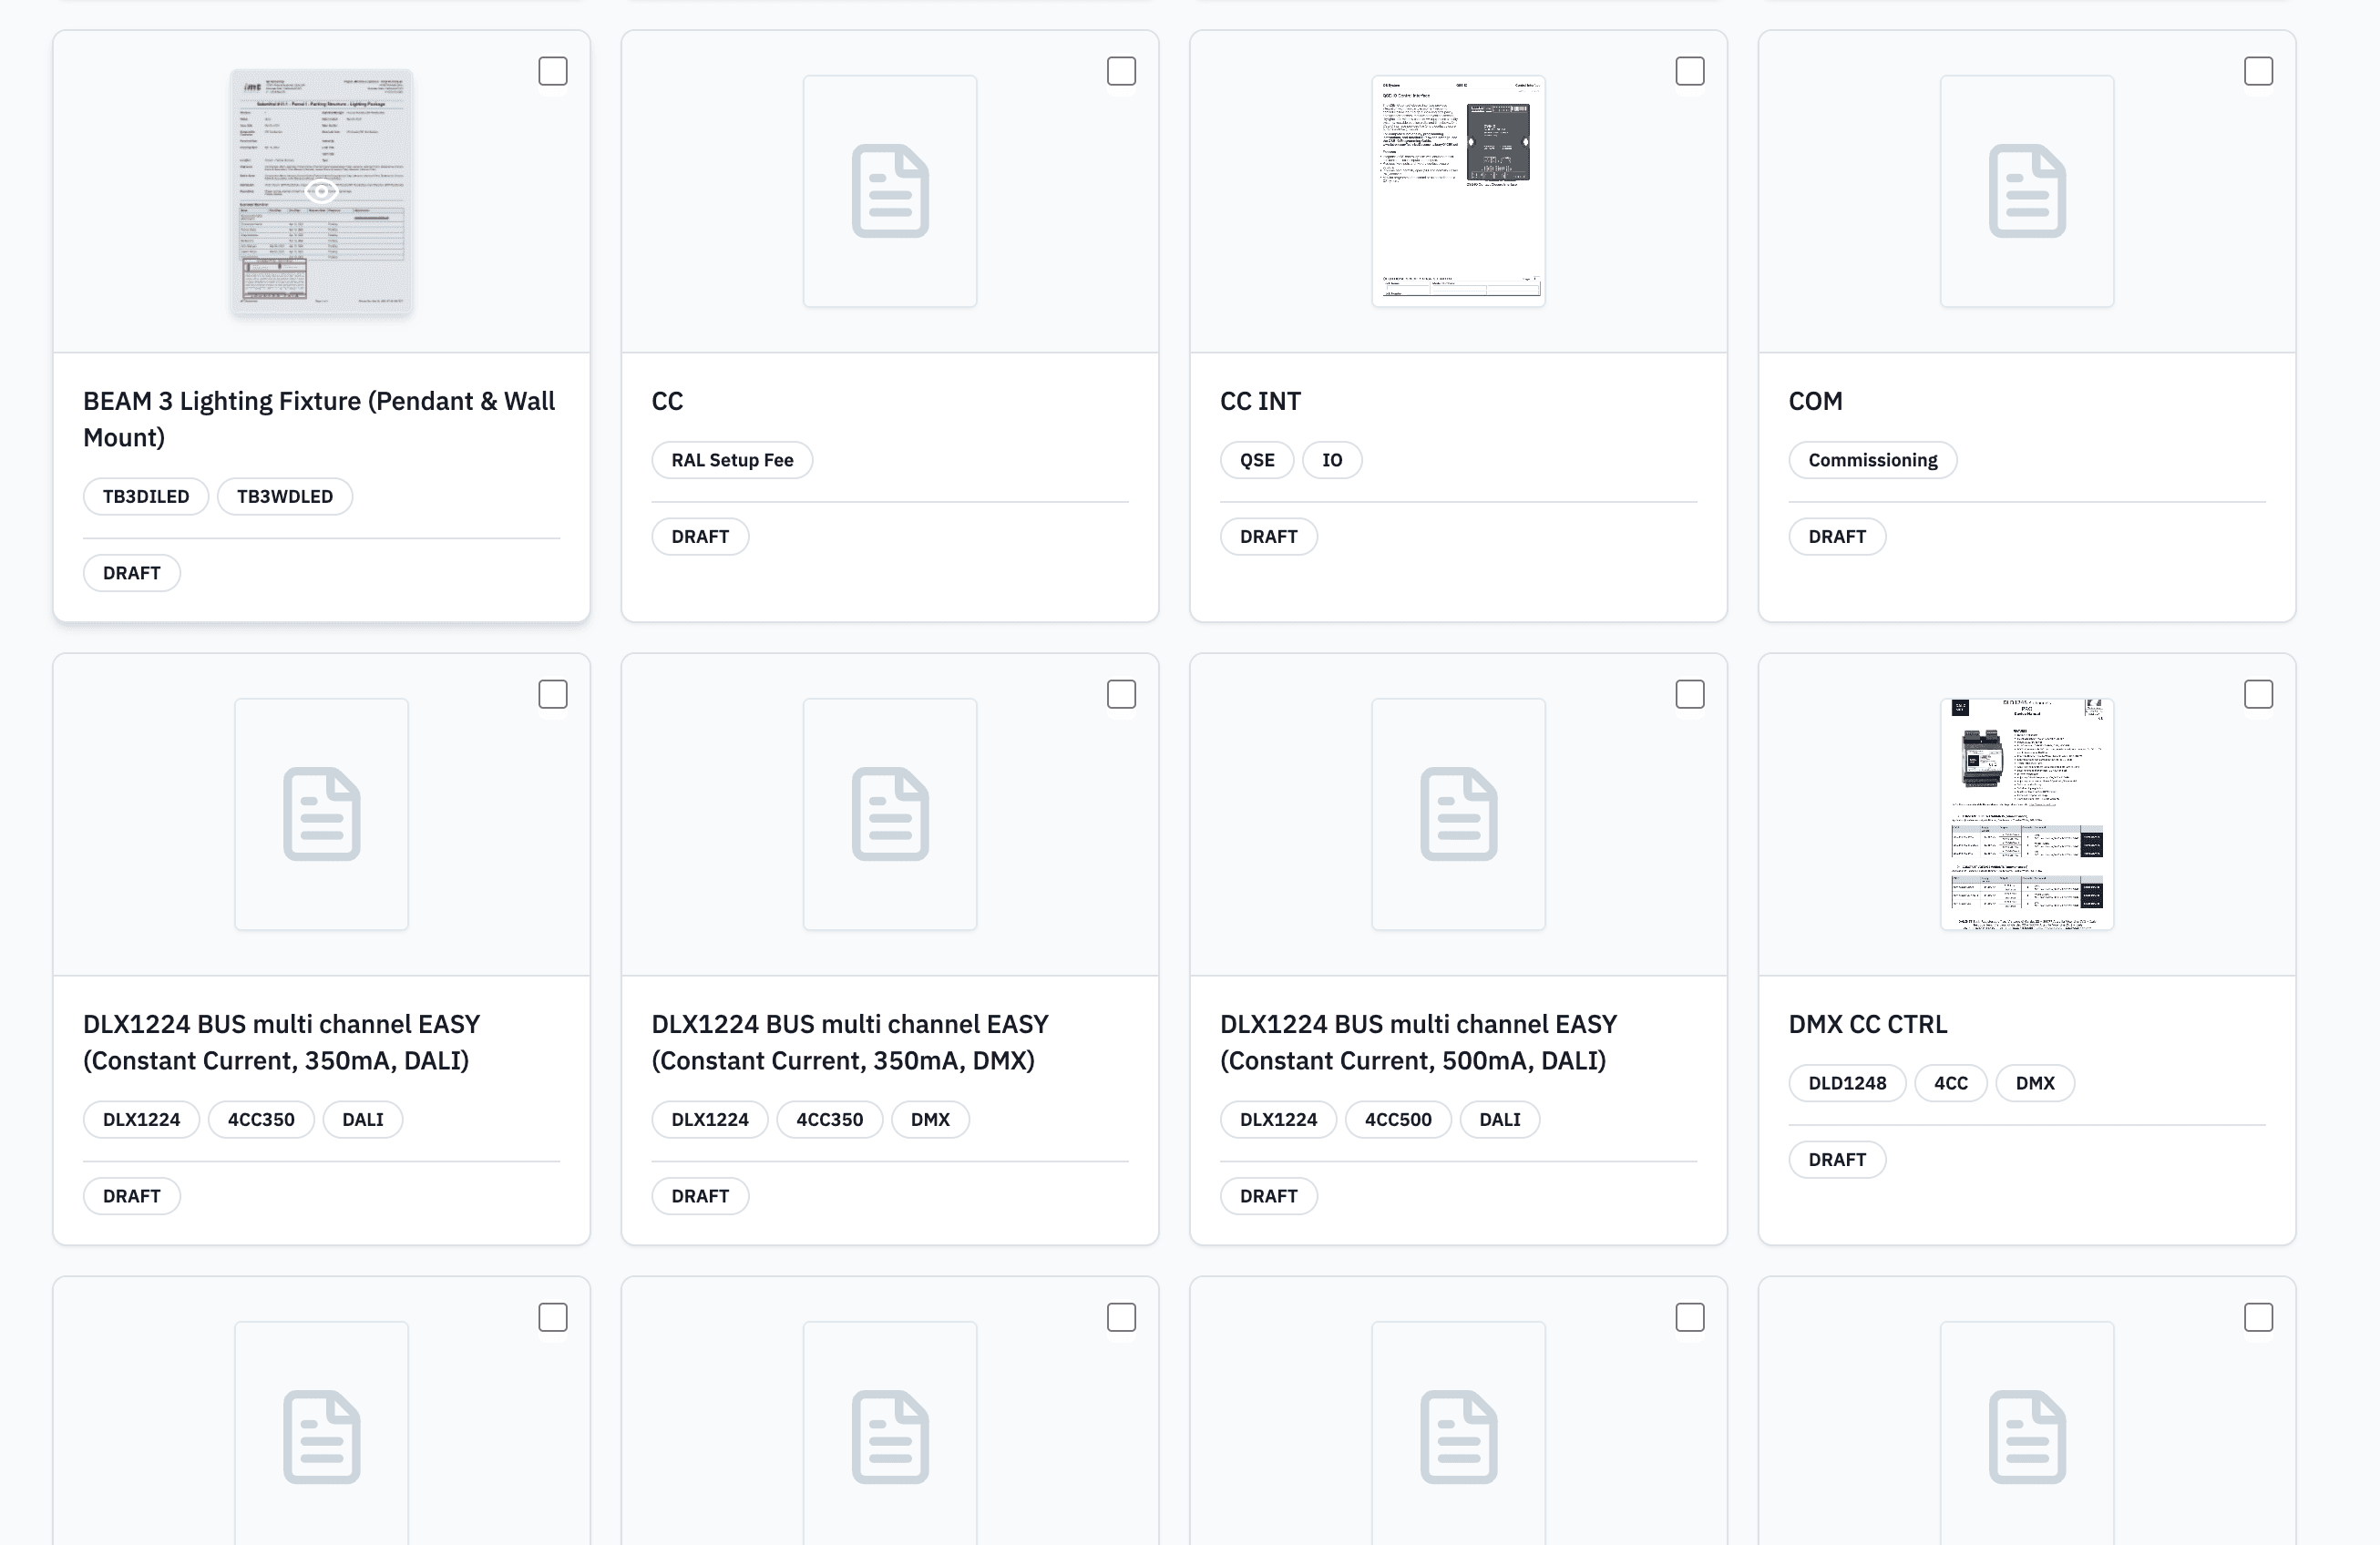Click the COM card document placeholder icon
Viewport: 2380px width, 1545px height.
click(2027, 191)
